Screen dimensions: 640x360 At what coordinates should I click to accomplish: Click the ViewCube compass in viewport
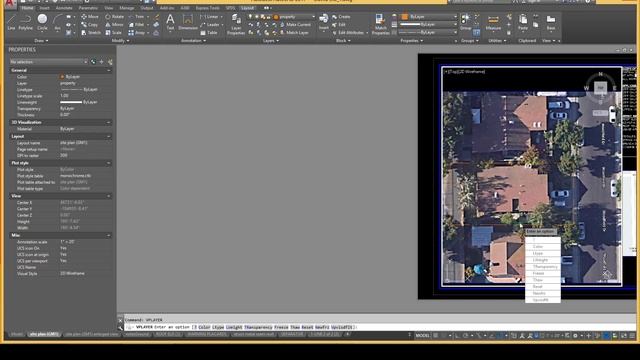(600, 87)
